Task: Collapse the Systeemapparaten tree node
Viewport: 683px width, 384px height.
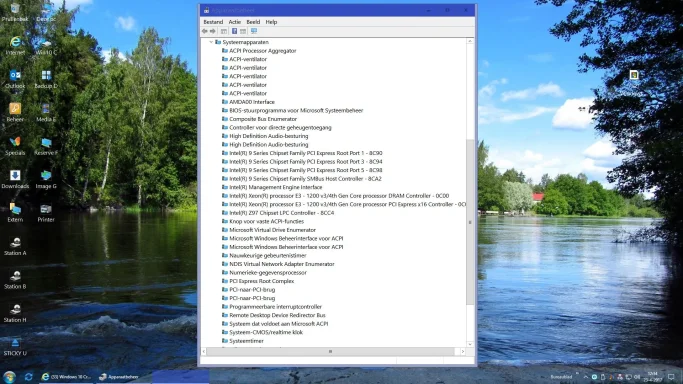Action: 211,42
